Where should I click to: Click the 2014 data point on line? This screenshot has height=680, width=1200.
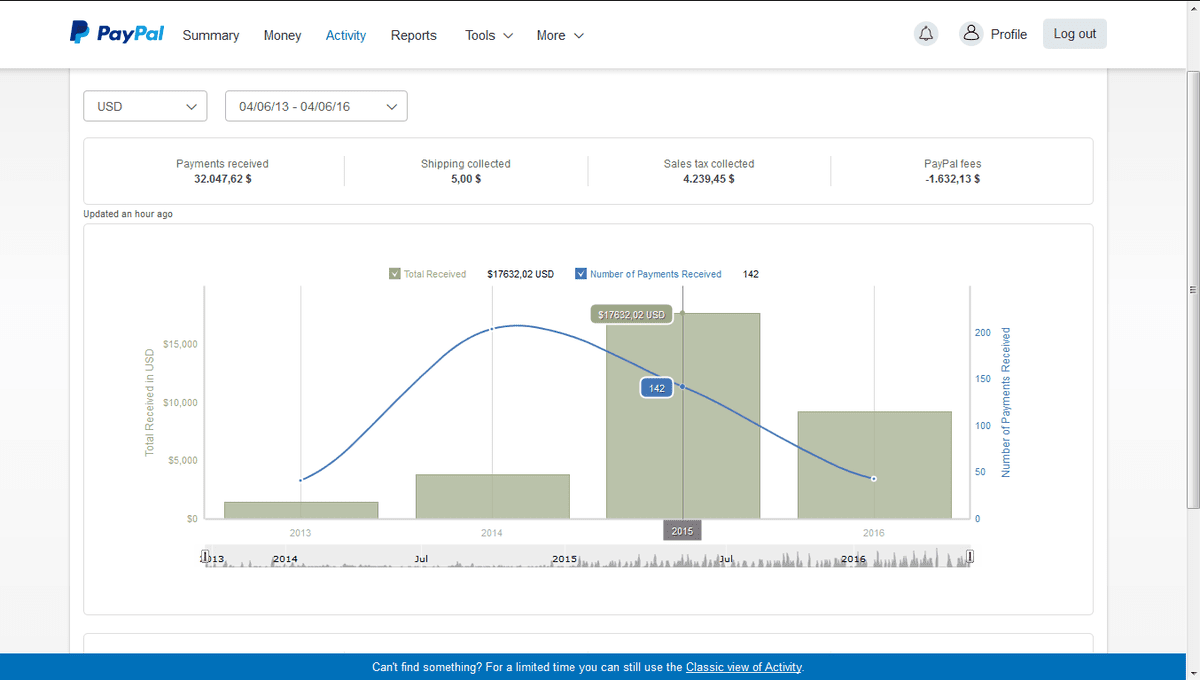pos(492,329)
